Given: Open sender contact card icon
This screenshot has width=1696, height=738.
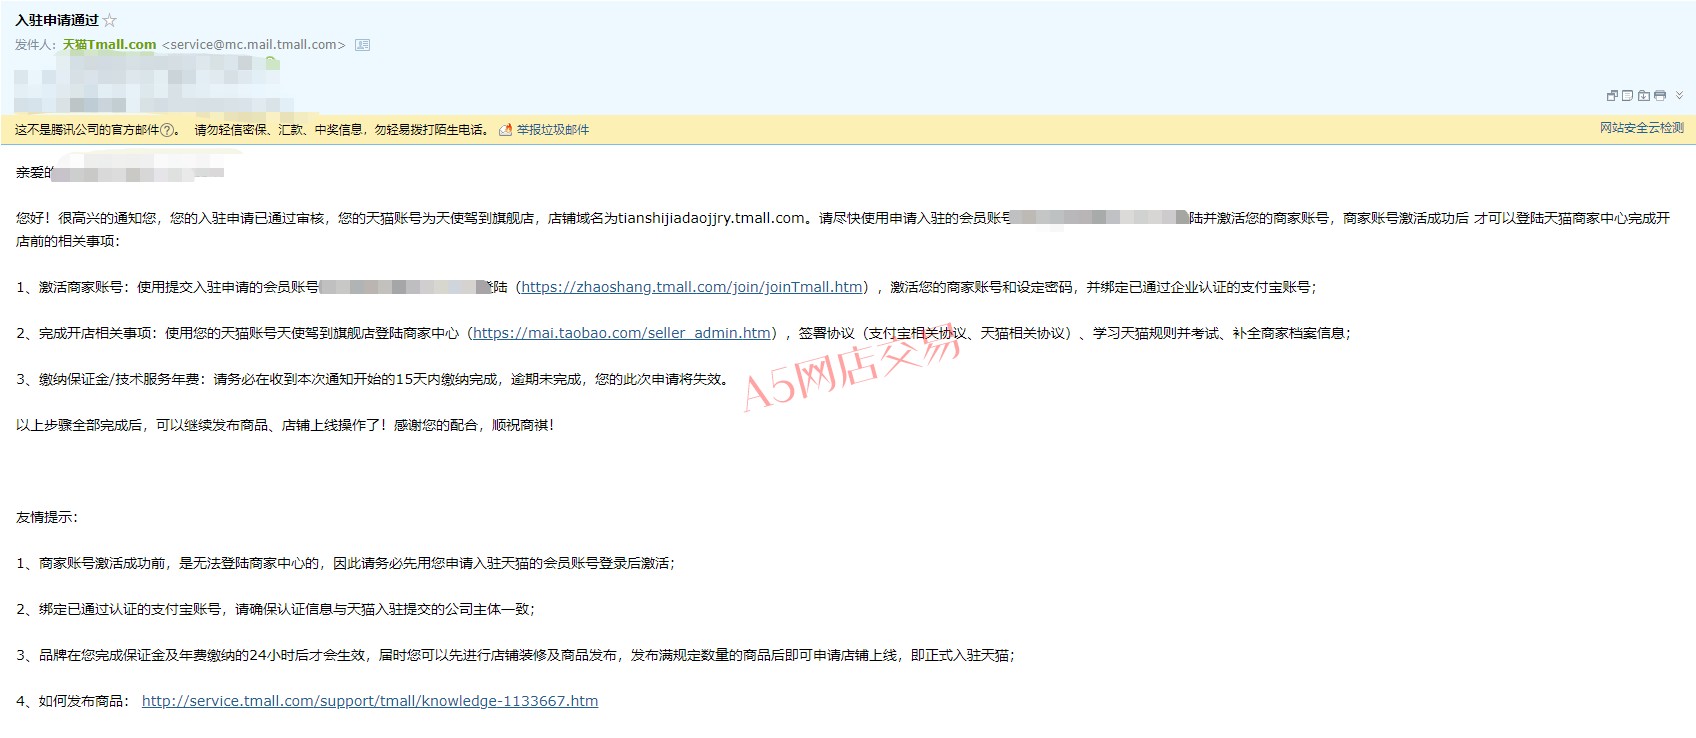Looking at the screenshot, I should [362, 45].
